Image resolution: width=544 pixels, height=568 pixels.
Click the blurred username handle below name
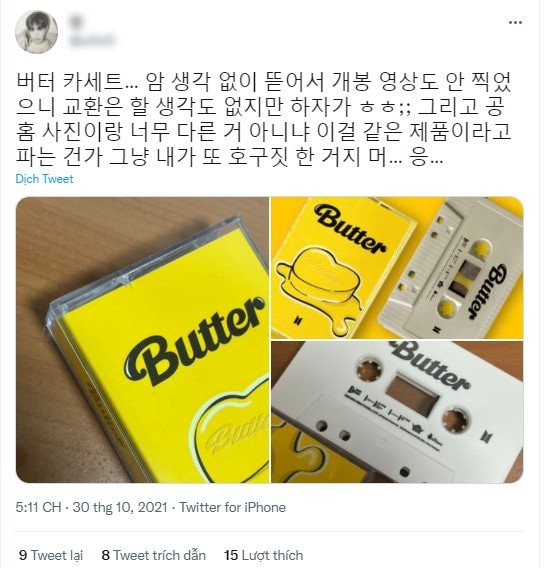pos(92,40)
